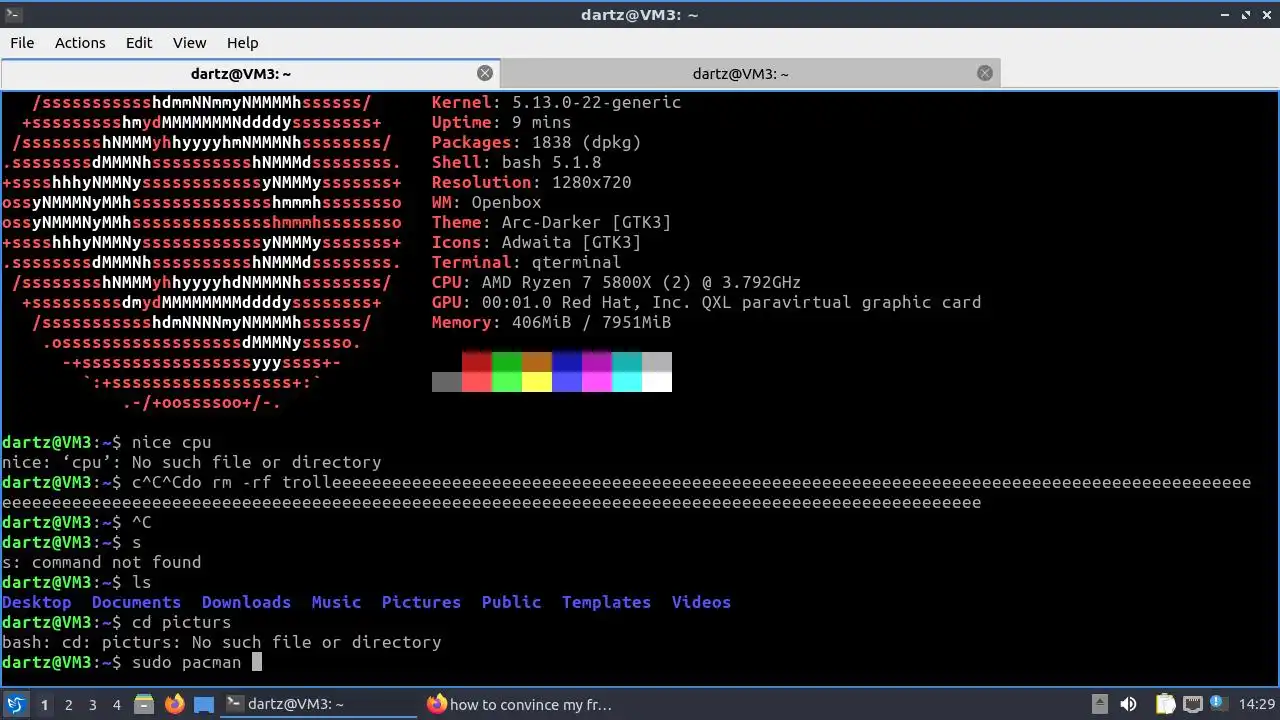This screenshot has height=720, width=1280.
Task: Click the 'Music' directory name
Action: 336,602
